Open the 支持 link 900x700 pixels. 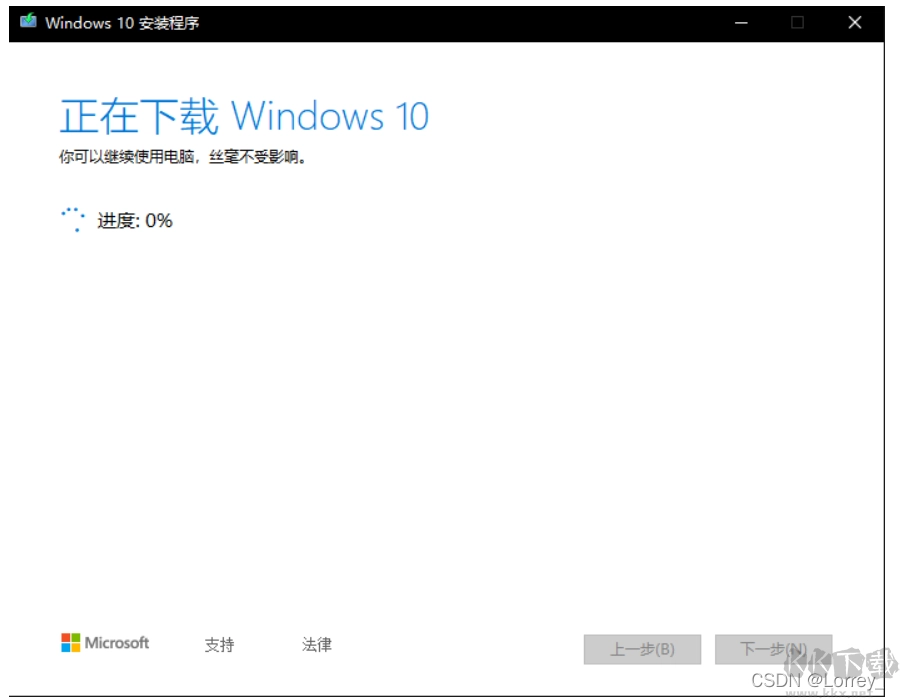[219, 645]
